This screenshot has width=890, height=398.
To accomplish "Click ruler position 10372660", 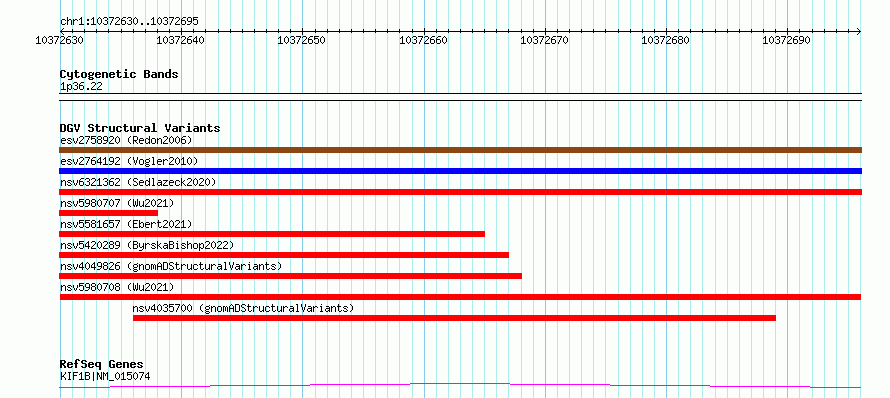I will tap(423, 40).
